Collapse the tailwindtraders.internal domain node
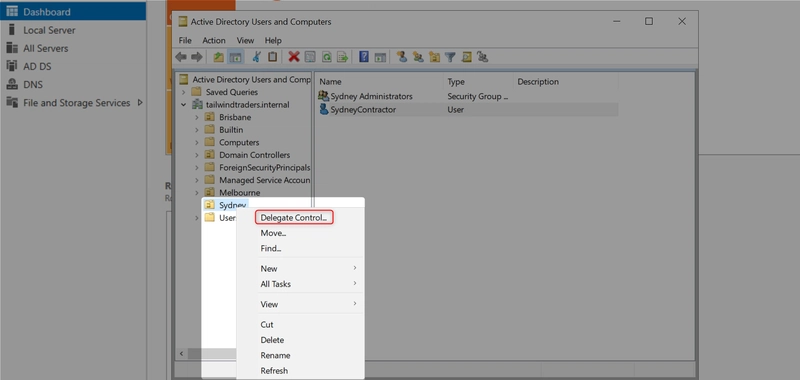Viewport: 800px width, 380px height. click(x=184, y=105)
